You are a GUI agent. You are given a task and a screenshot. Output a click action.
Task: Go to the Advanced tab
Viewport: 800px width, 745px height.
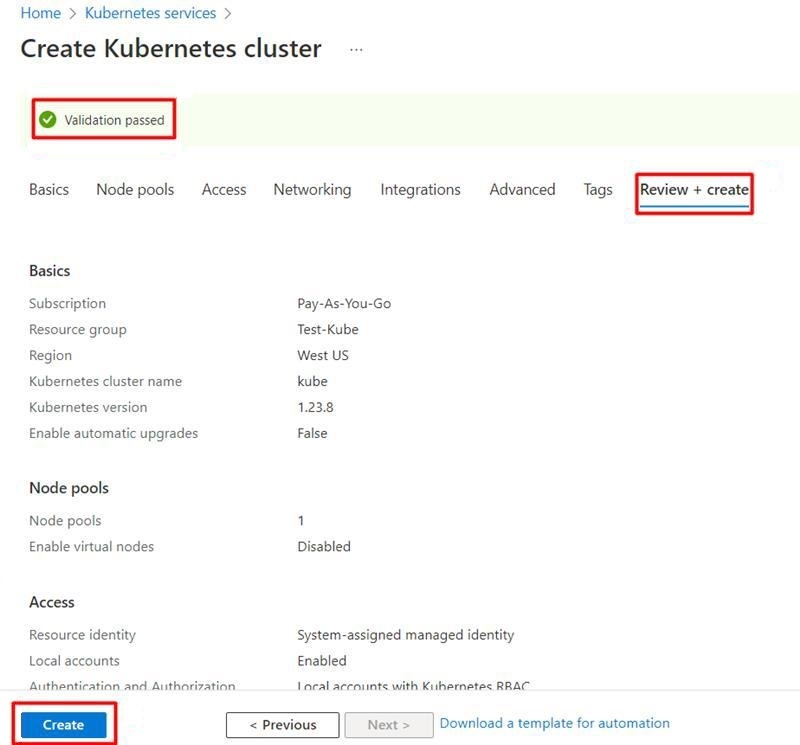coord(522,189)
